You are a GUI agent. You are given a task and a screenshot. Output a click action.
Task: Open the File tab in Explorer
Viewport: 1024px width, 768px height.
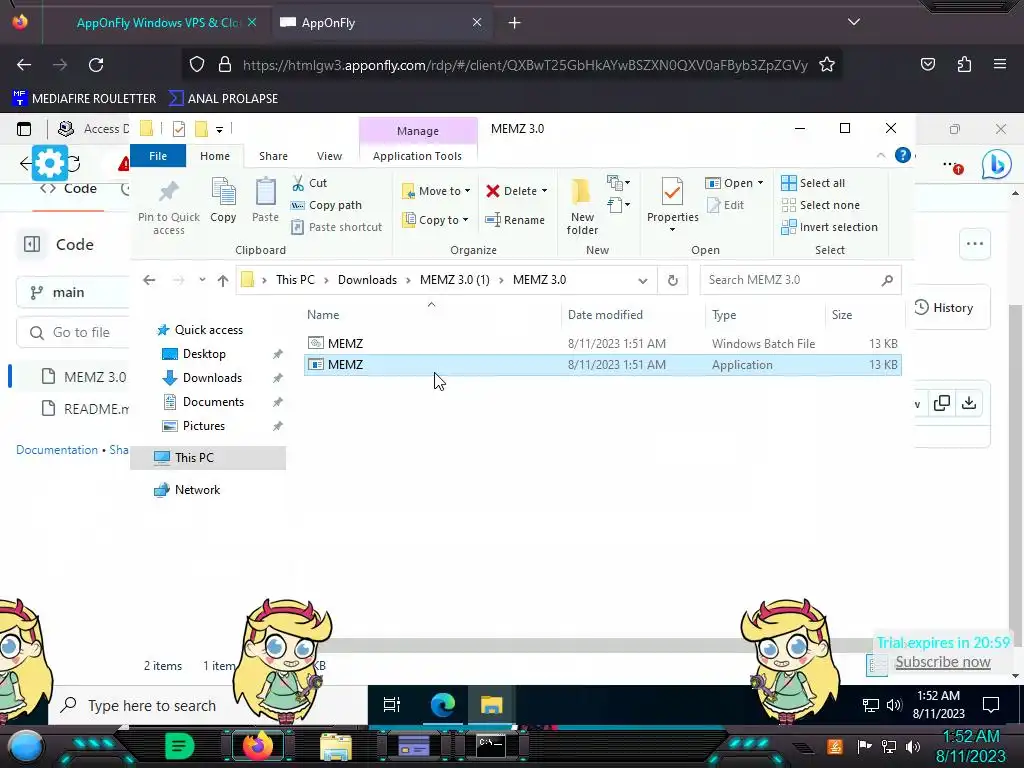158,156
